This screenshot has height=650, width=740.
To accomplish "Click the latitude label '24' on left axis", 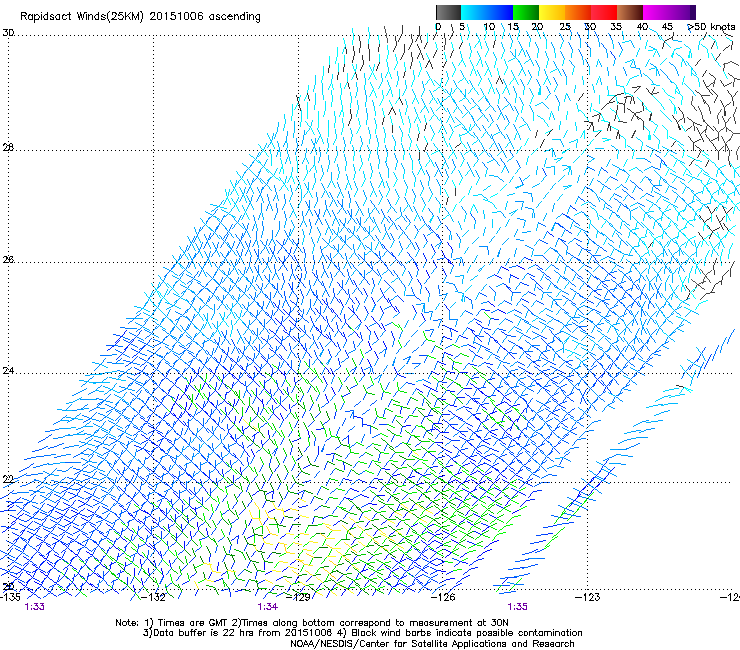I will coord(8,371).
